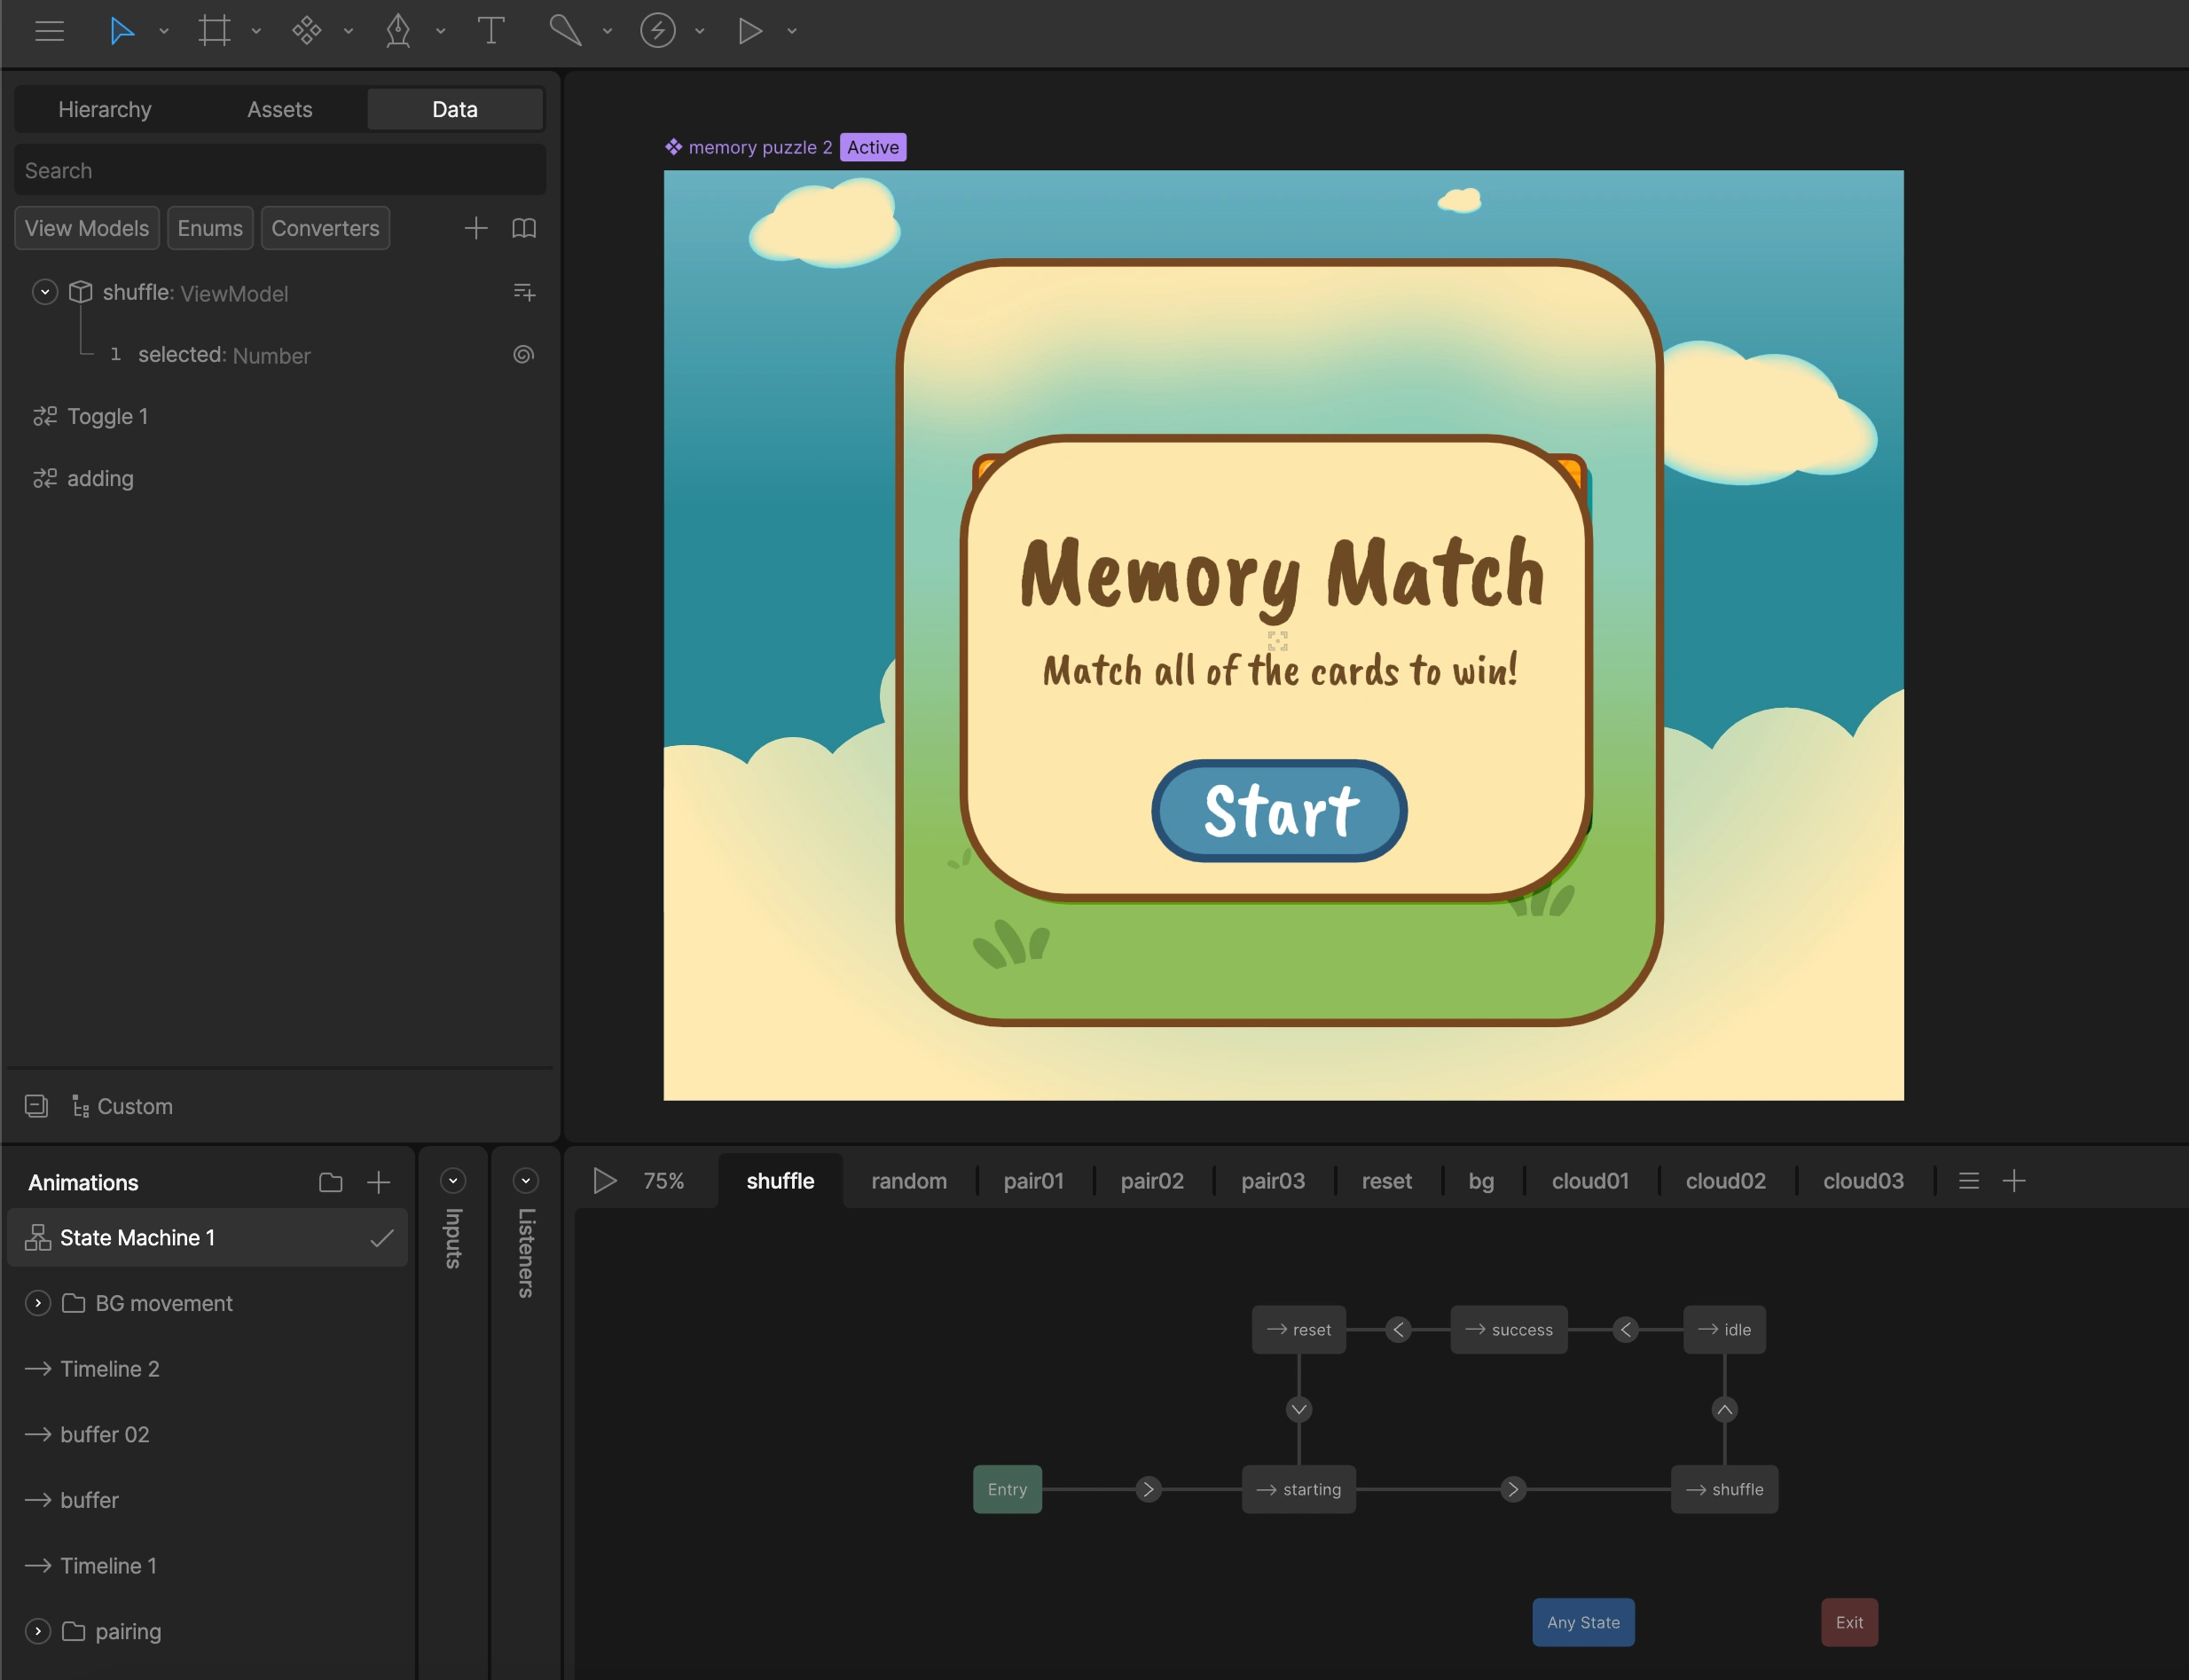Select the Artboard frame tool
This screenshot has height=1680, width=2189.
(214, 31)
